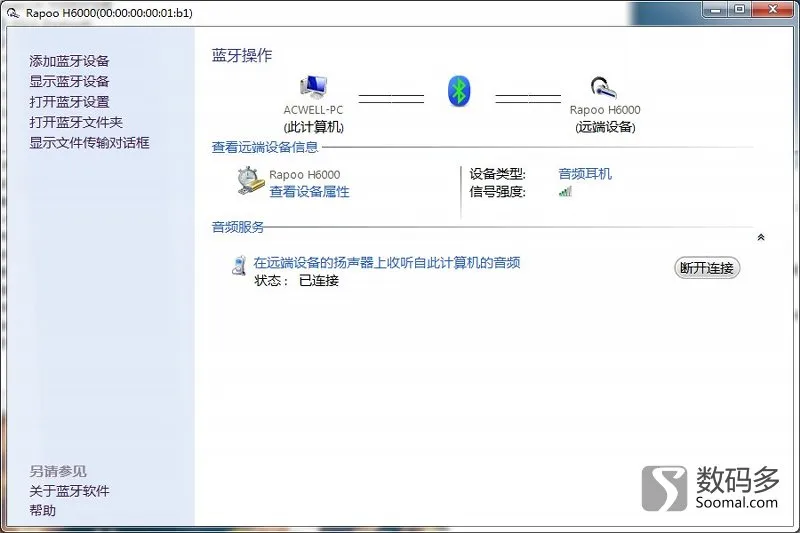This screenshot has width=800, height=533.
Task: Click the blue Bluetooth logo icon
Action: click(x=459, y=91)
